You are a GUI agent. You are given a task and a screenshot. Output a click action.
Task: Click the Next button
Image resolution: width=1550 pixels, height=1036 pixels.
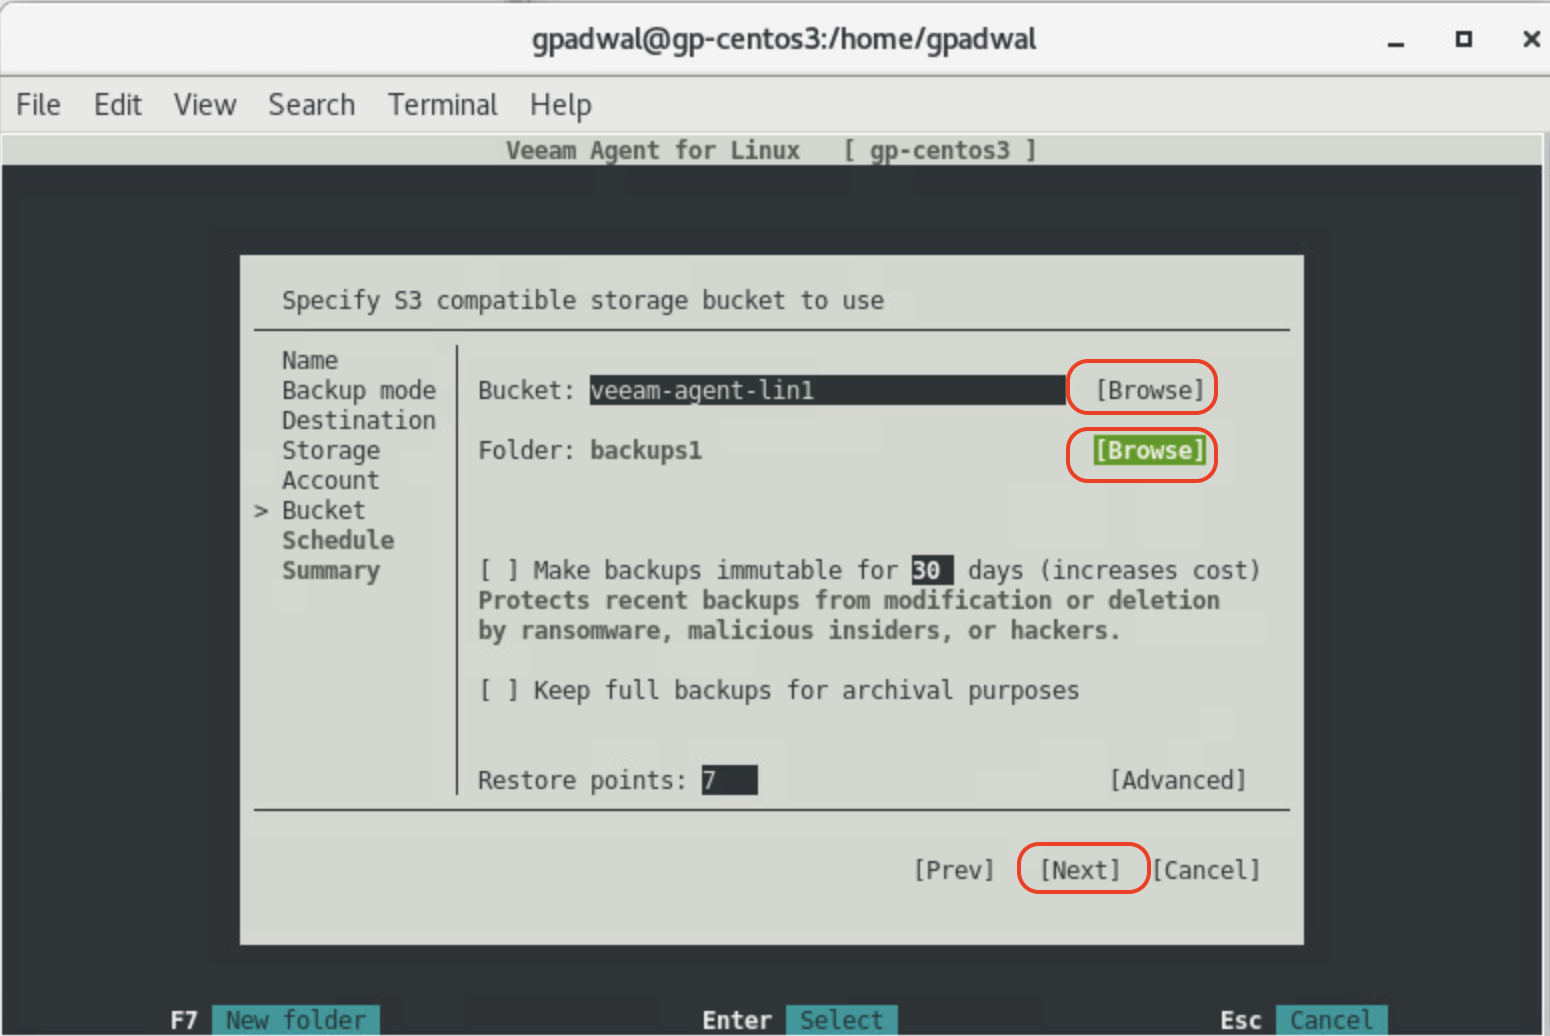tap(1080, 870)
